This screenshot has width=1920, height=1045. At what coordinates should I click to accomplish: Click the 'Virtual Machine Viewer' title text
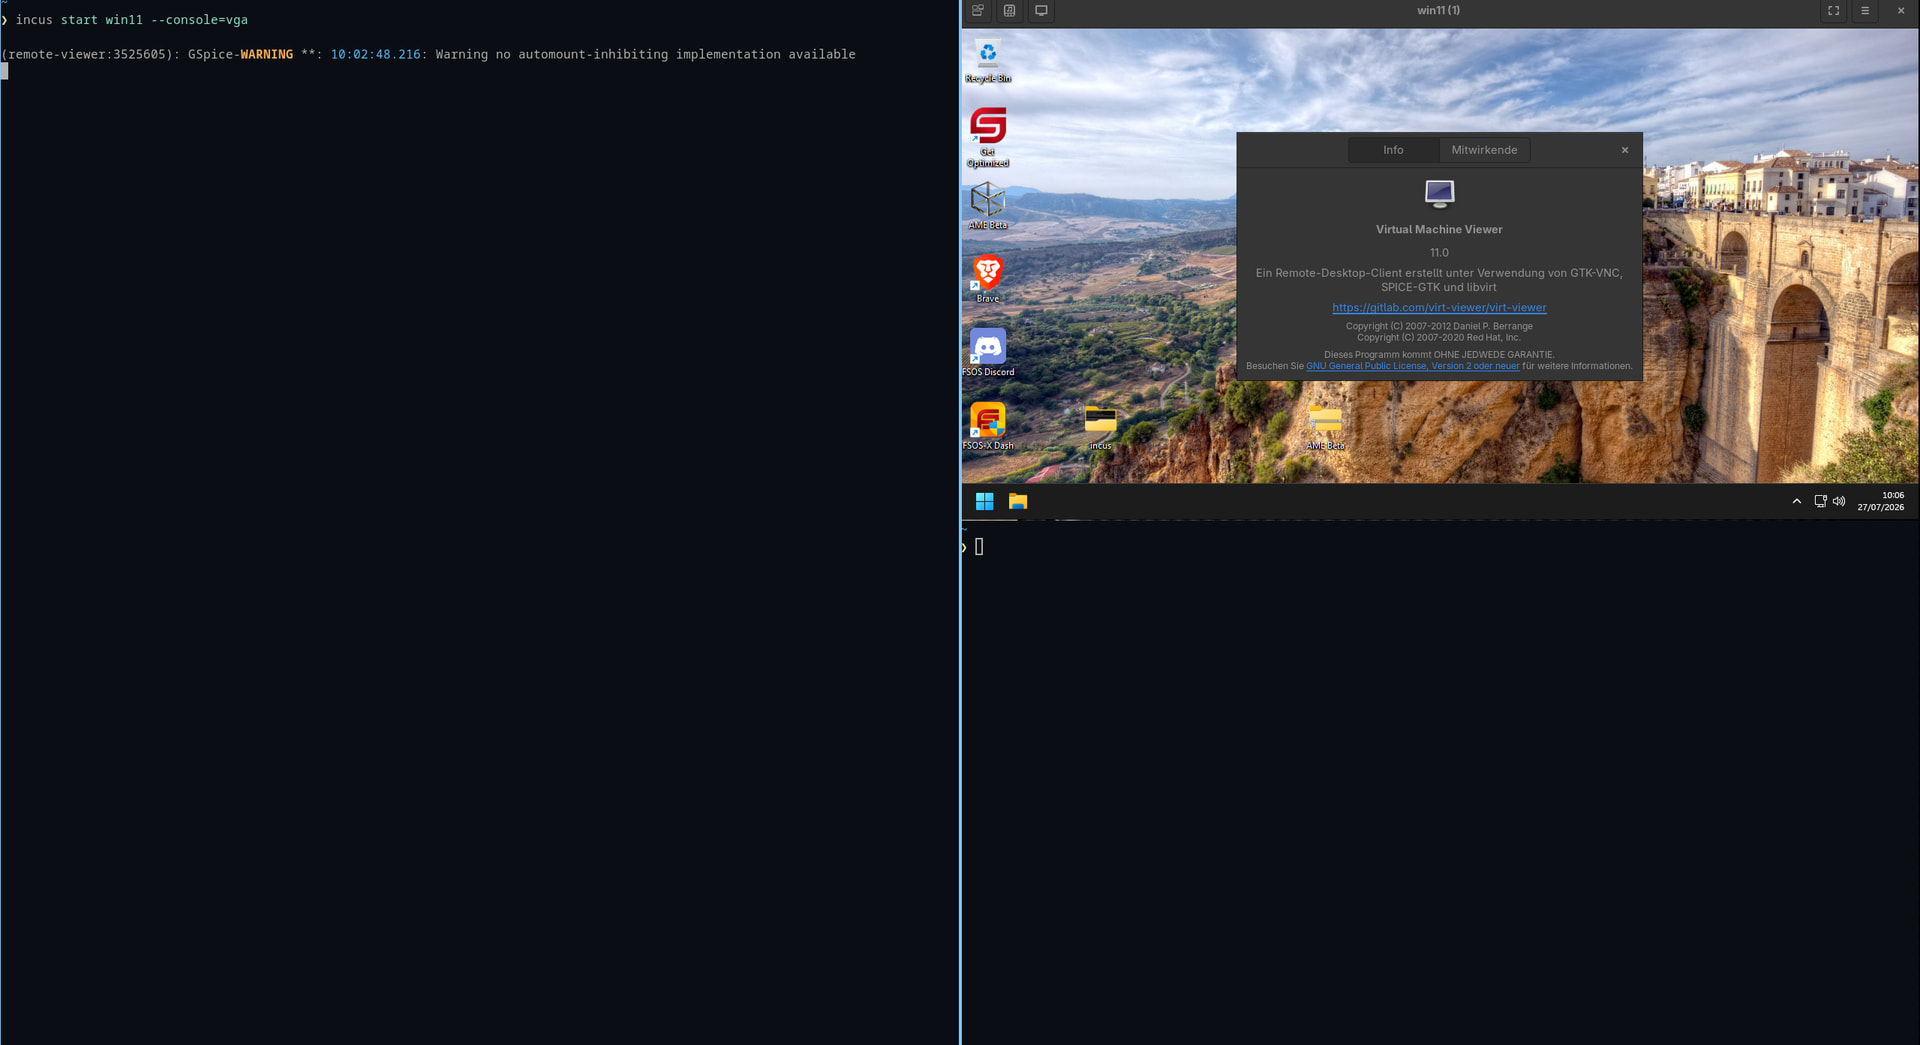1439,230
